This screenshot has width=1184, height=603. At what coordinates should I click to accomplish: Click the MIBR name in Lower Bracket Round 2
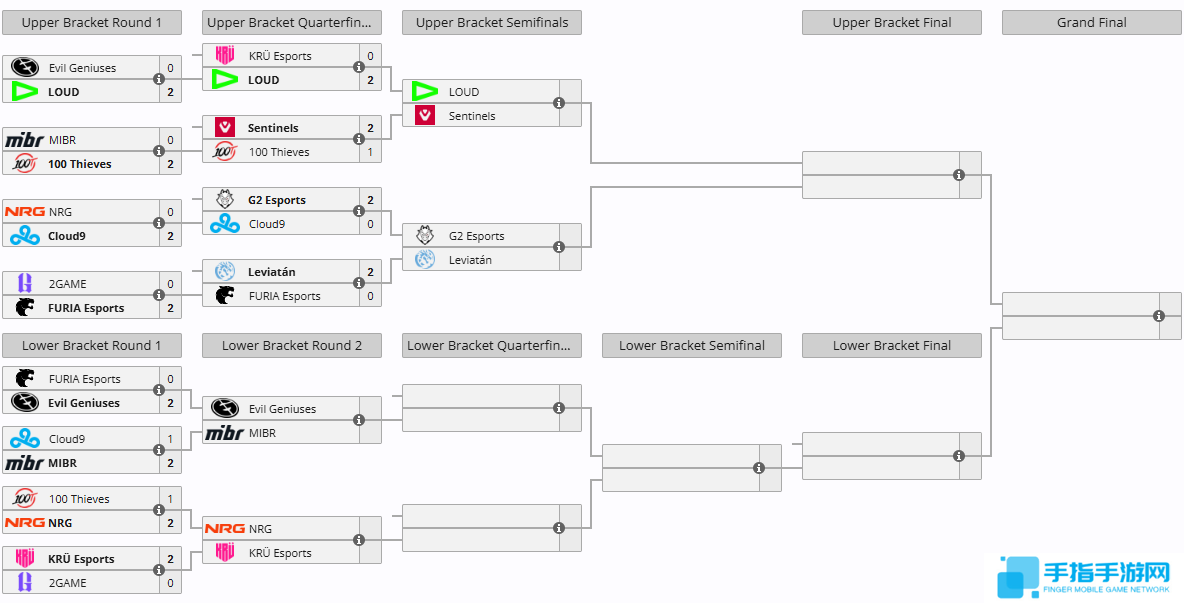click(x=262, y=433)
